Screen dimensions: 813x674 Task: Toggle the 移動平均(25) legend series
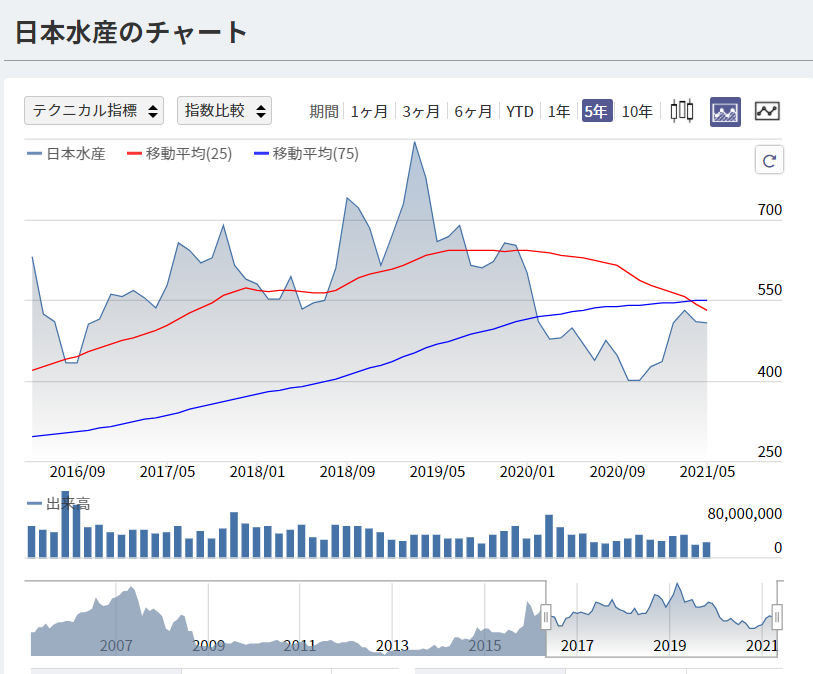pyautogui.click(x=179, y=153)
